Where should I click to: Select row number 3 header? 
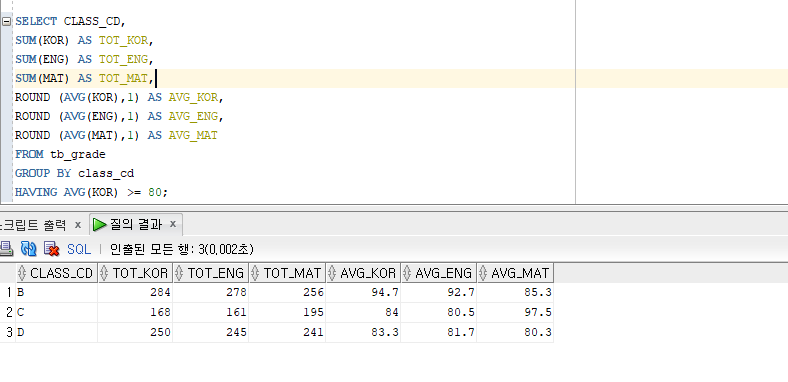(x=8, y=332)
